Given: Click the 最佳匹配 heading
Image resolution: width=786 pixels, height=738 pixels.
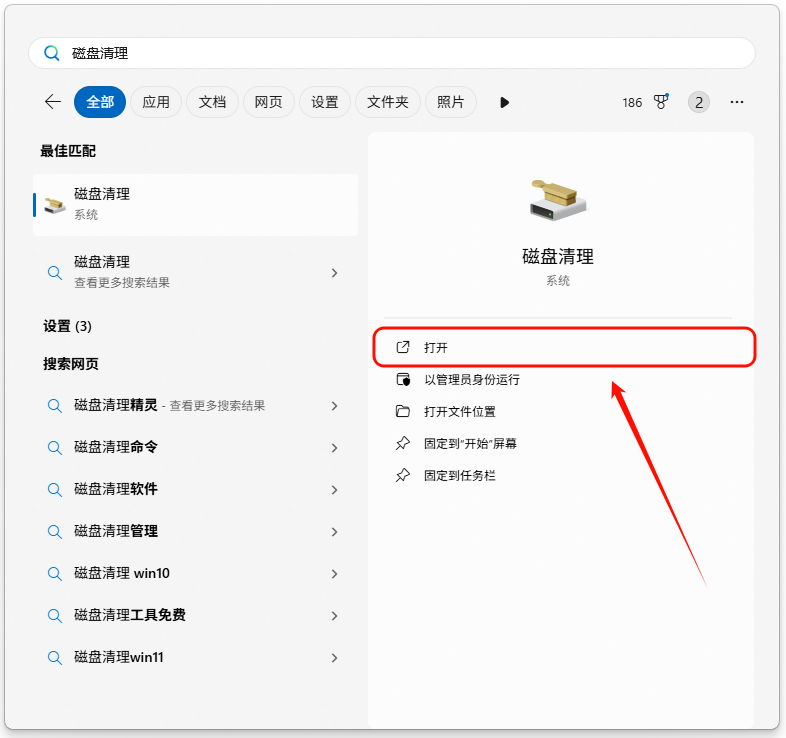Looking at the screenshot, I should 68,151.
